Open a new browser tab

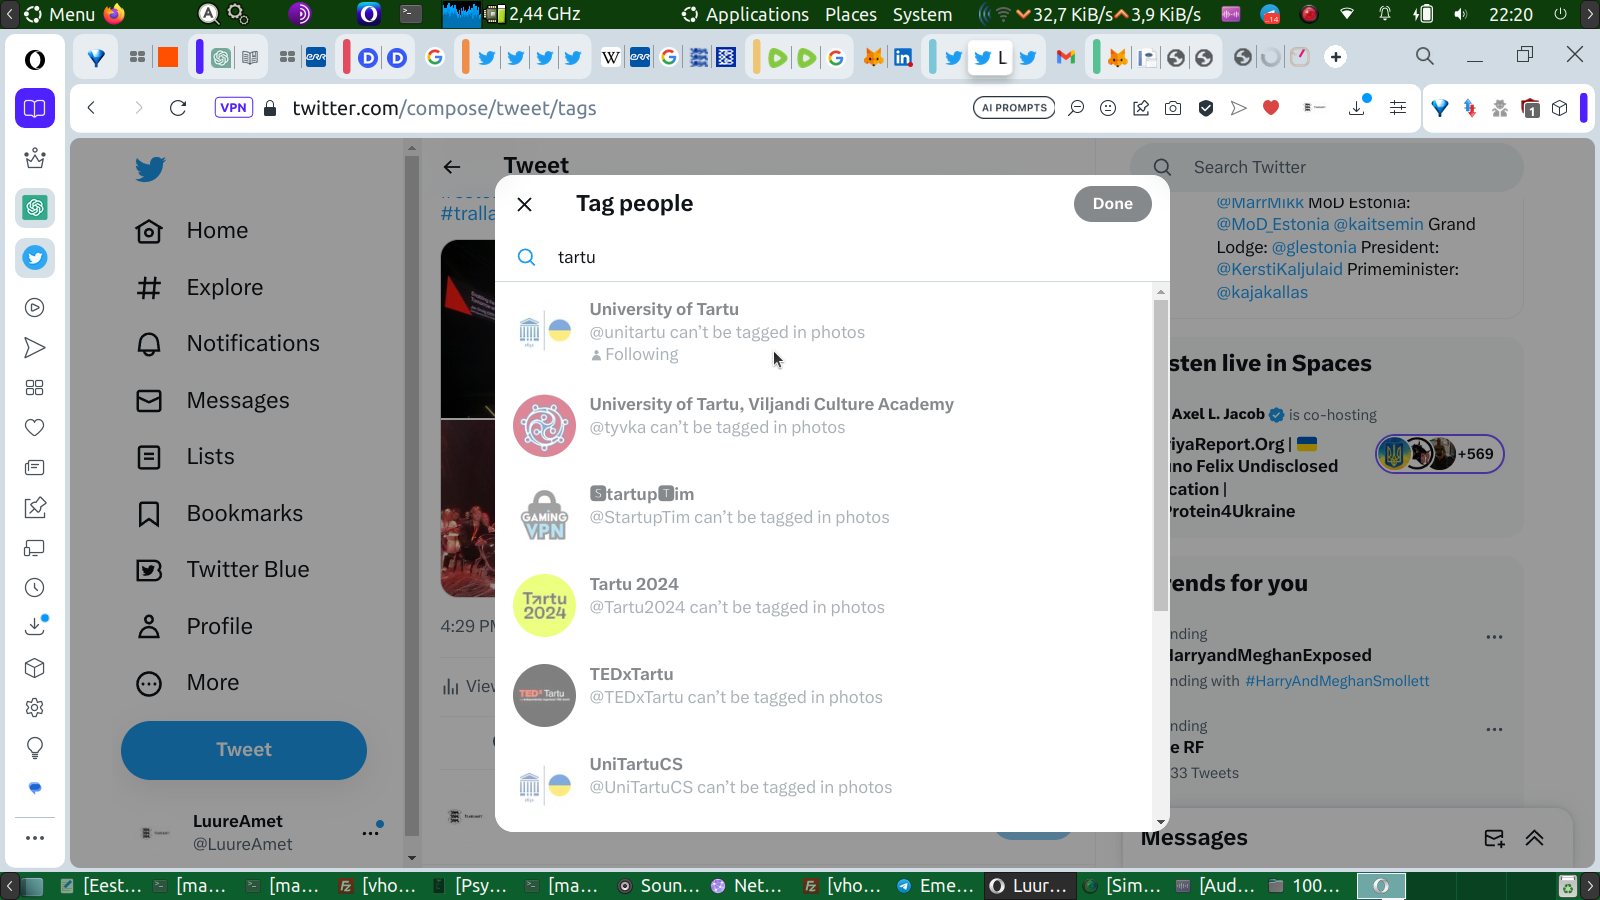tap(1336, 57)
